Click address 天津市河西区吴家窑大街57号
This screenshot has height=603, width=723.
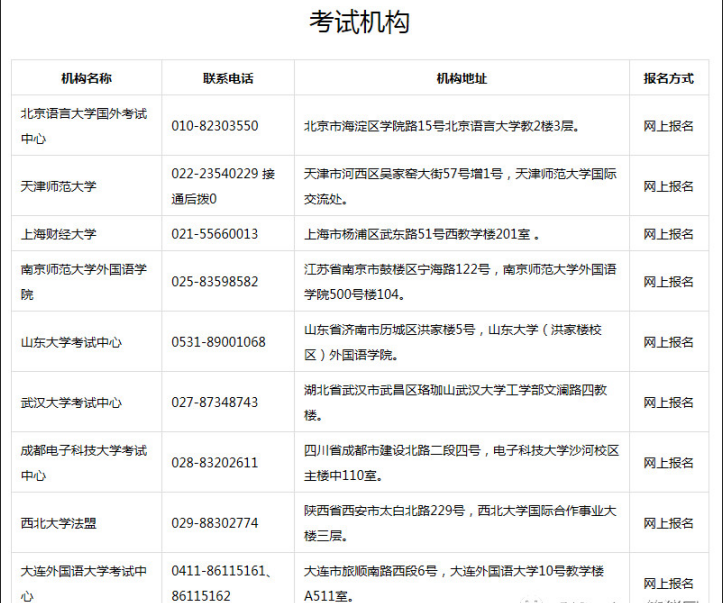tap(390, 174)
